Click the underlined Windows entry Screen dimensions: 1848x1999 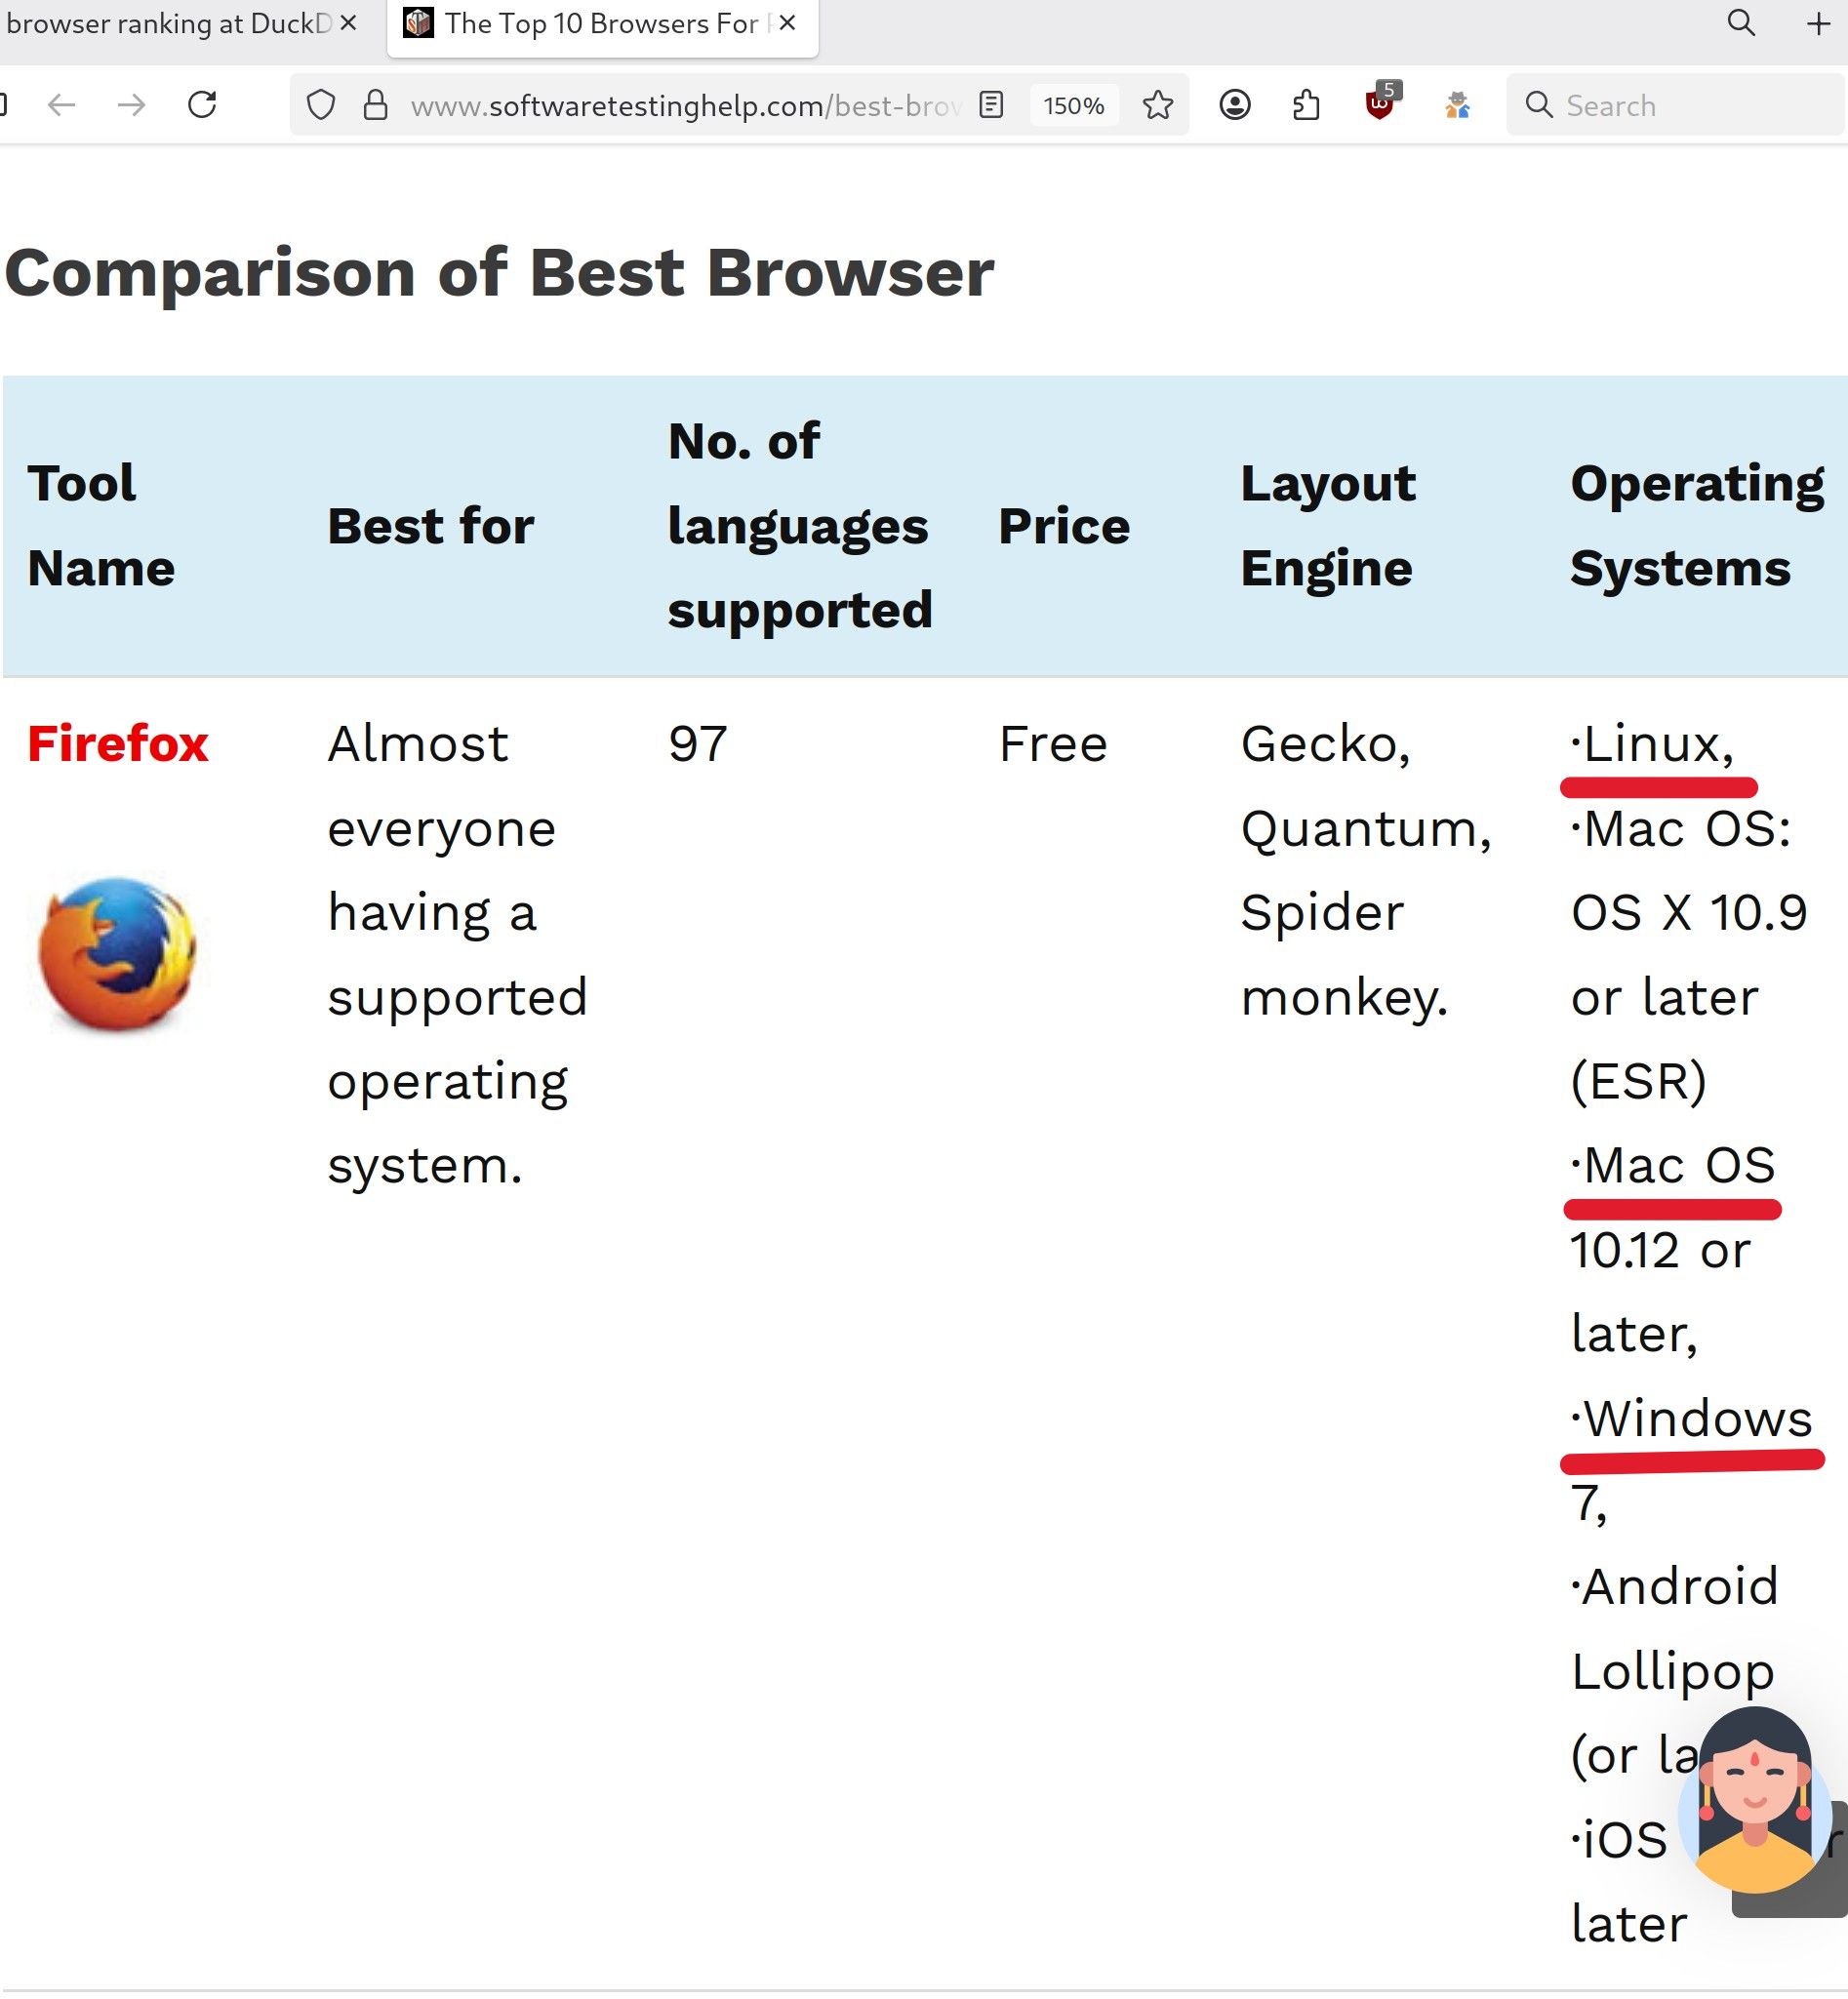(1691, 1418)
